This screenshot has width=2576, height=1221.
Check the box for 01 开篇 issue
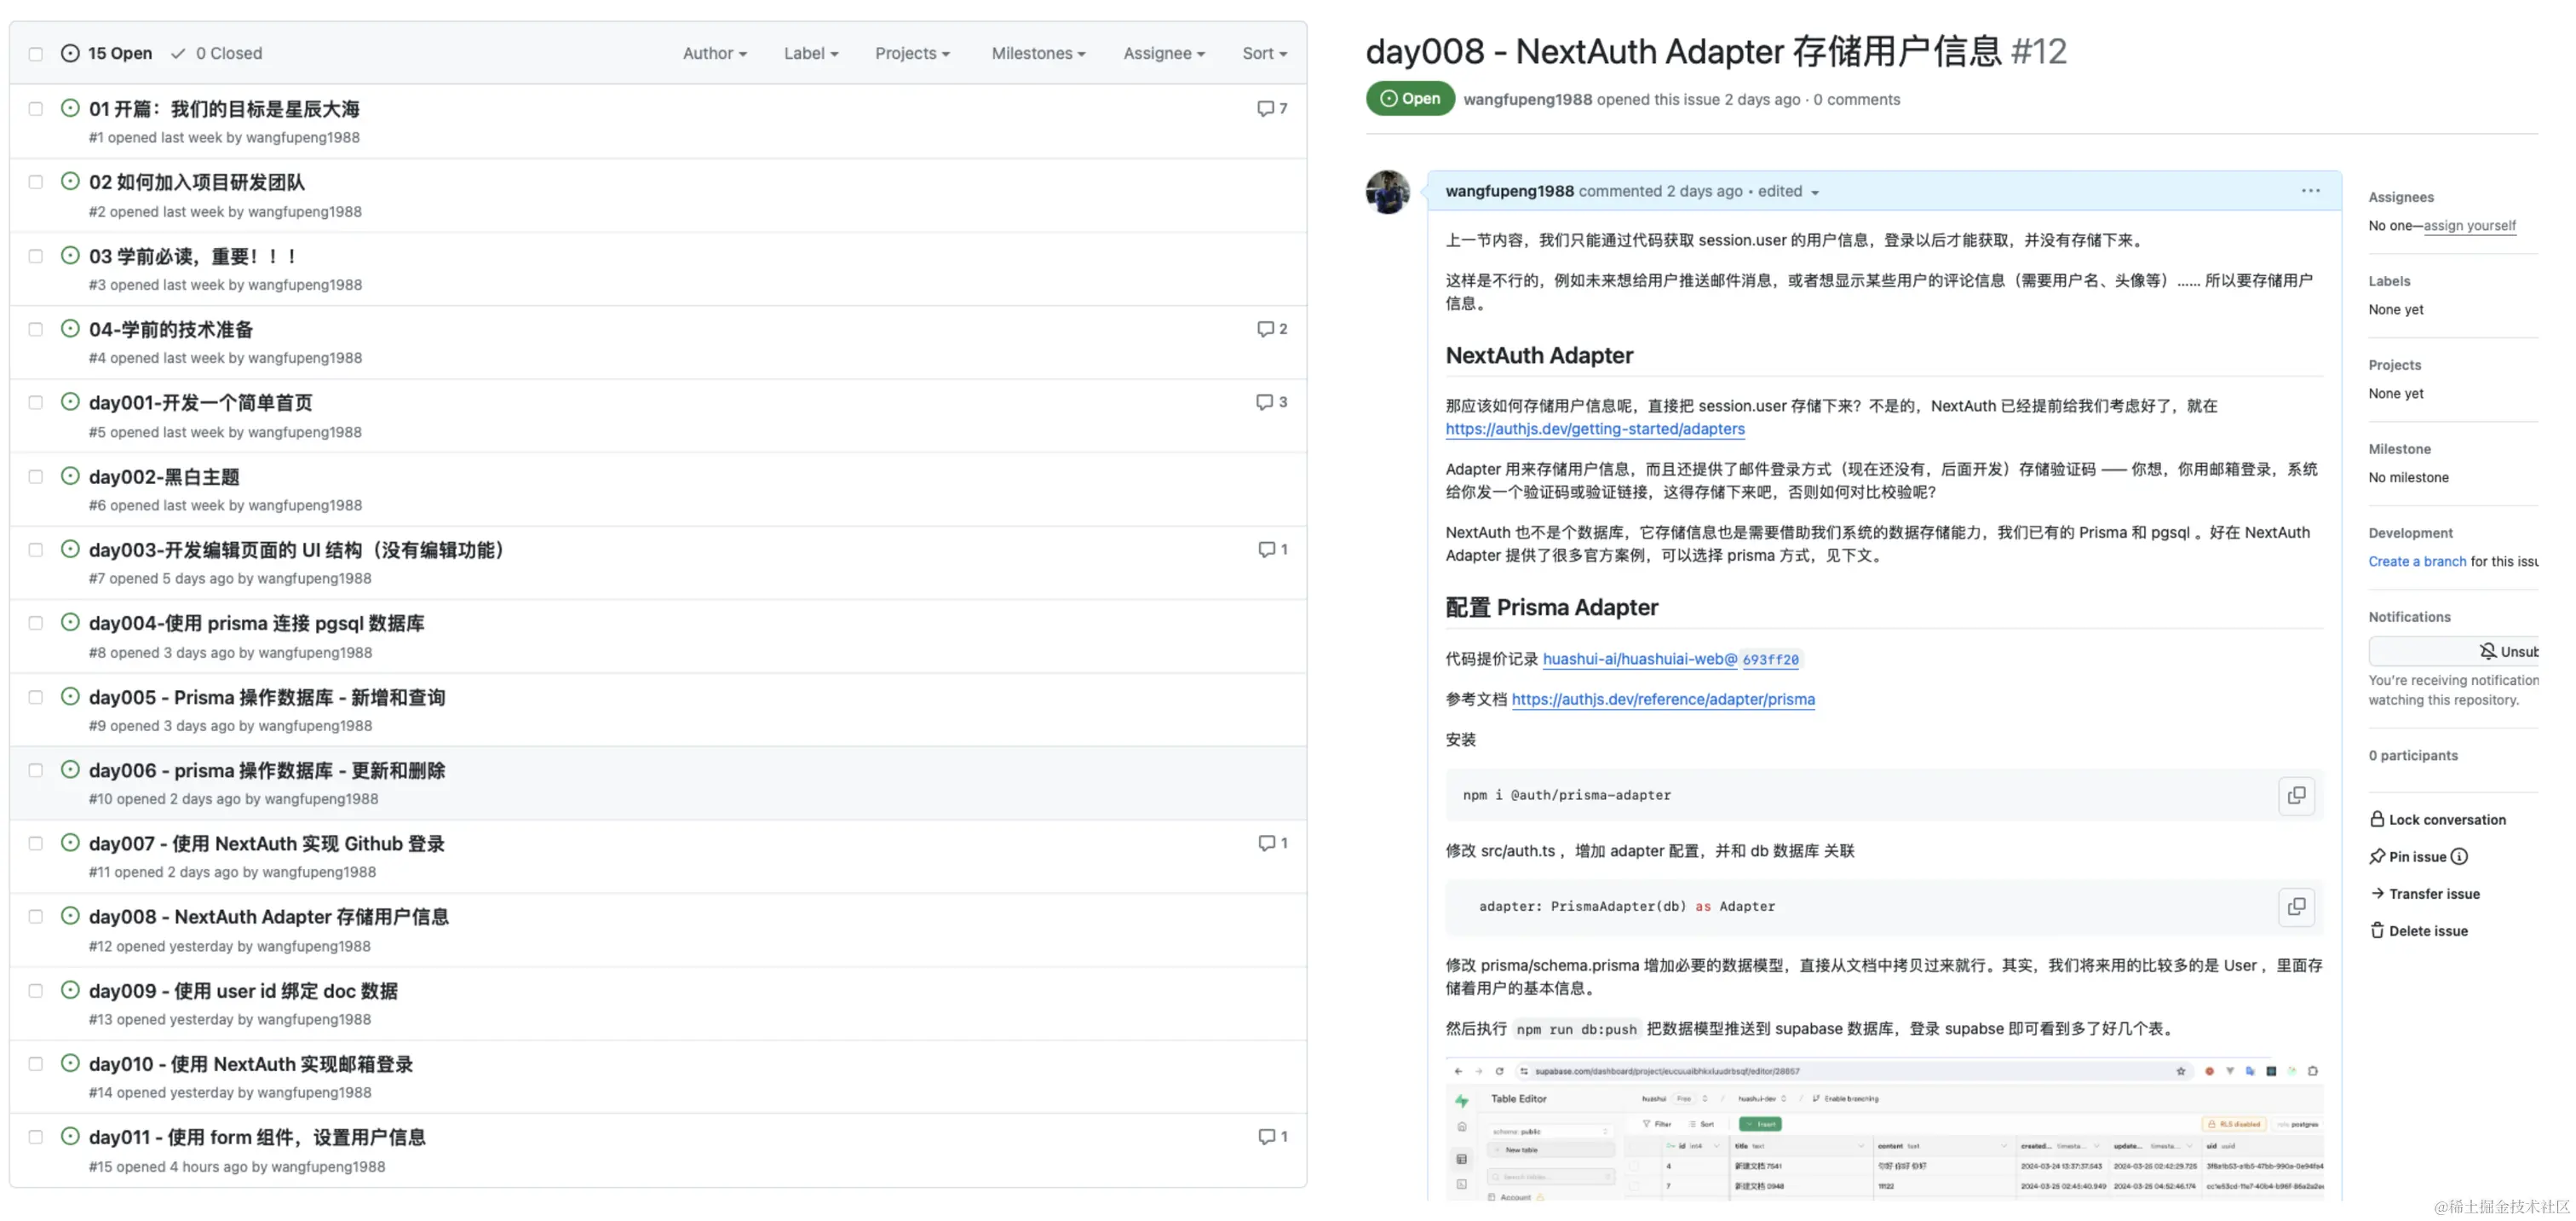pos(36,109)
